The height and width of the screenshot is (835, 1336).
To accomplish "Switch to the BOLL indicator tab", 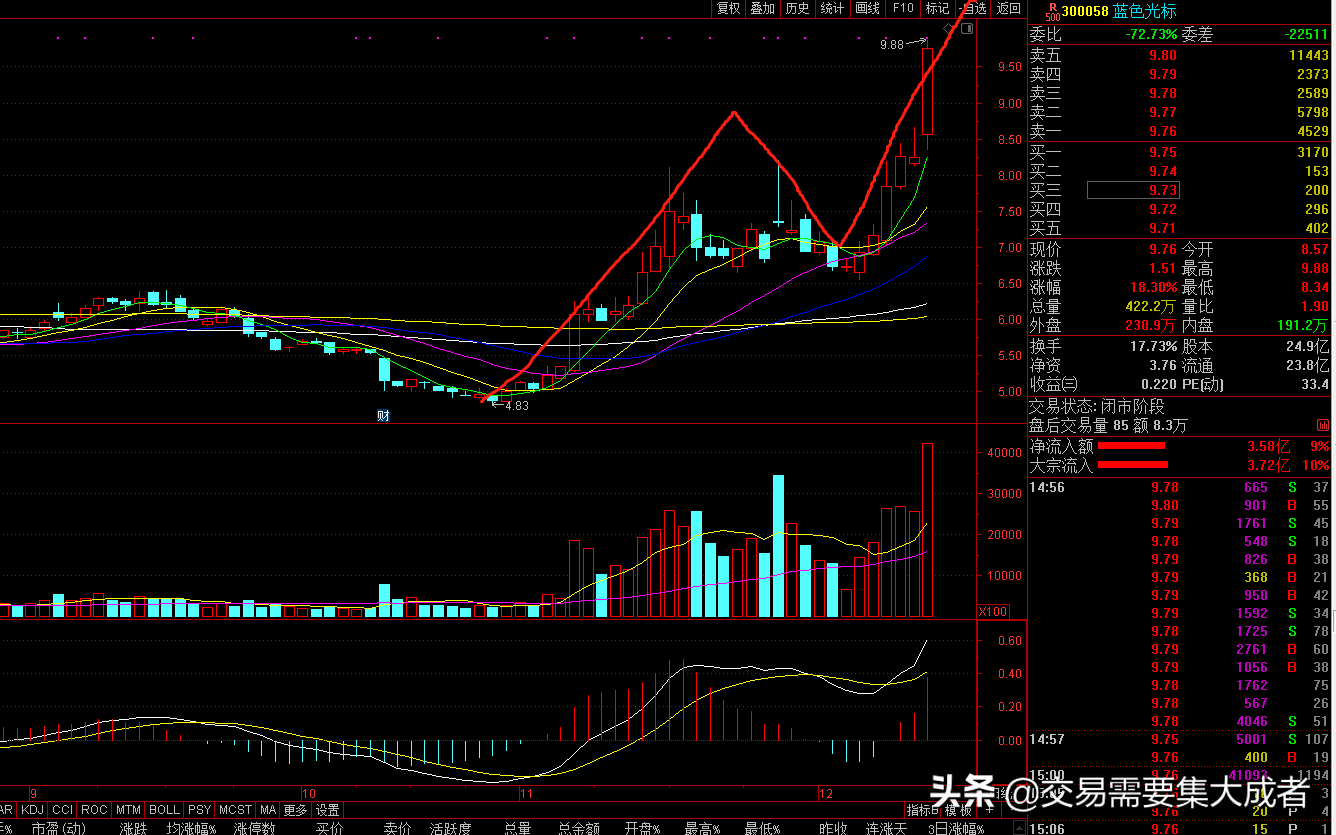I will coord(164,810).
